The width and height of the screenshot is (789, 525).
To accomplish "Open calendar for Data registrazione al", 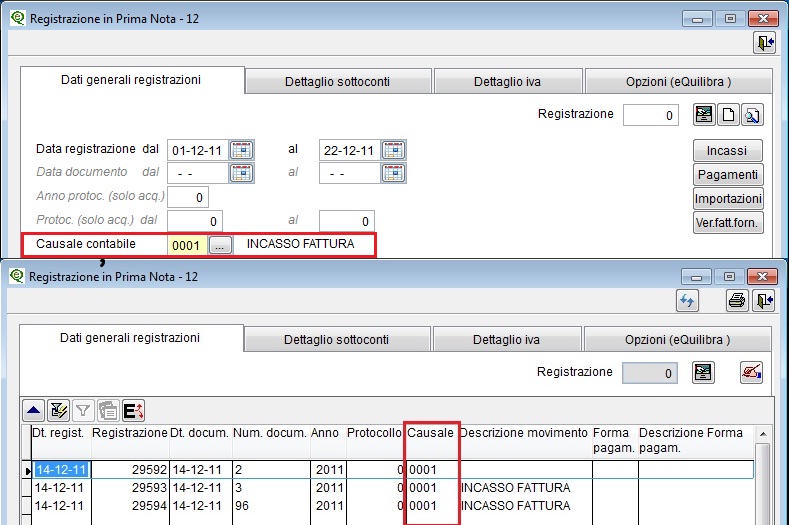I will [393, 150].
